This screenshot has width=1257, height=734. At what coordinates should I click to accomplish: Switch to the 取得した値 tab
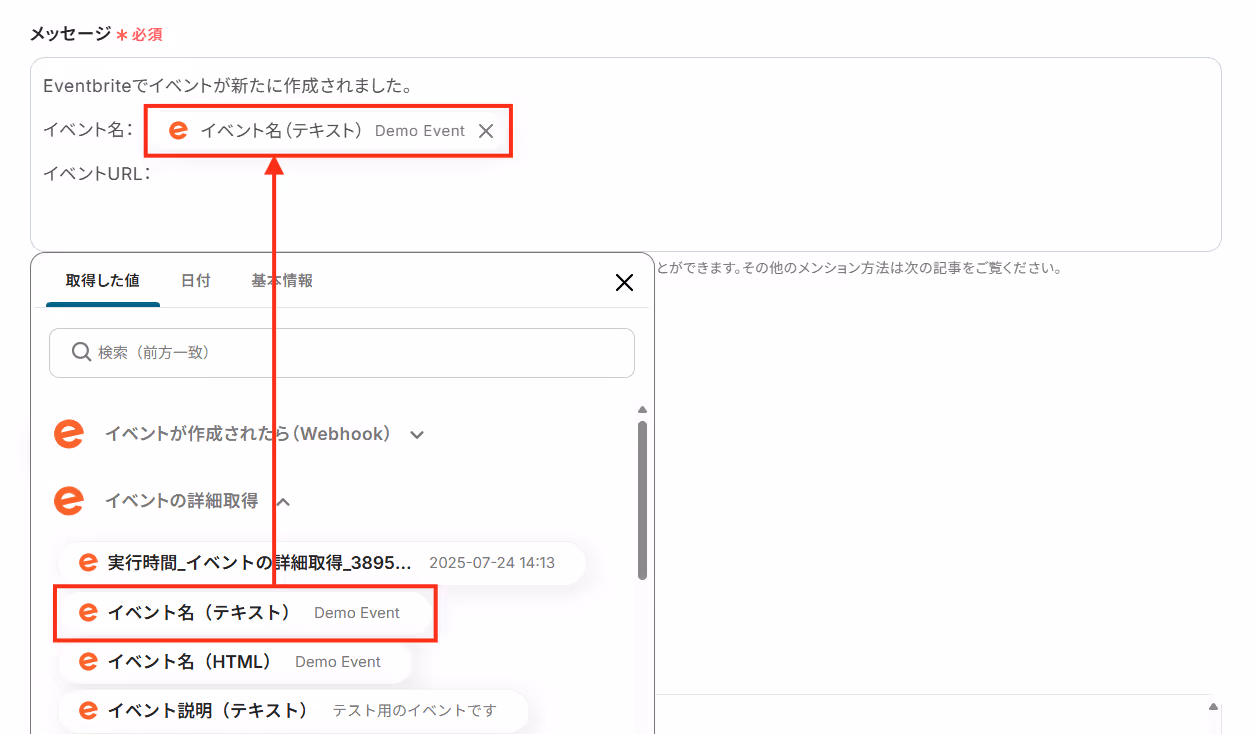tap(102, 281)
